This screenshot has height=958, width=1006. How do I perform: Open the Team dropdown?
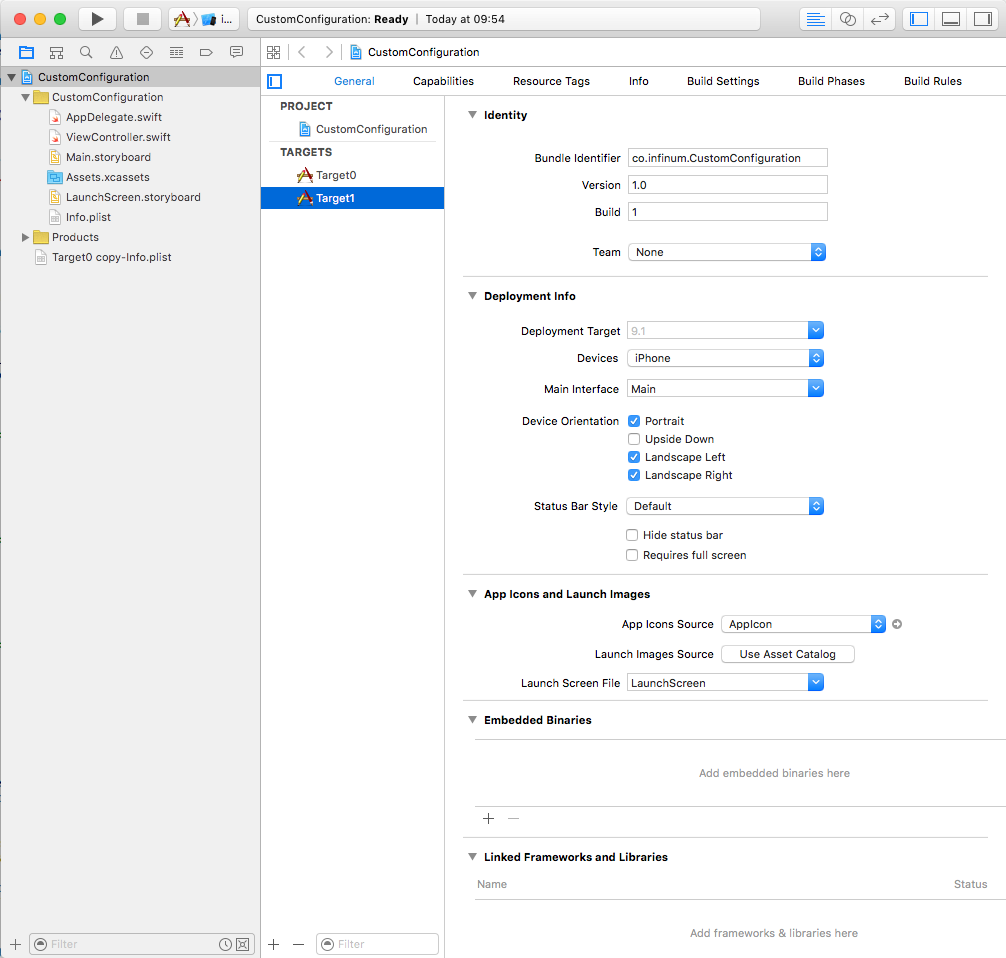(727, 252)
